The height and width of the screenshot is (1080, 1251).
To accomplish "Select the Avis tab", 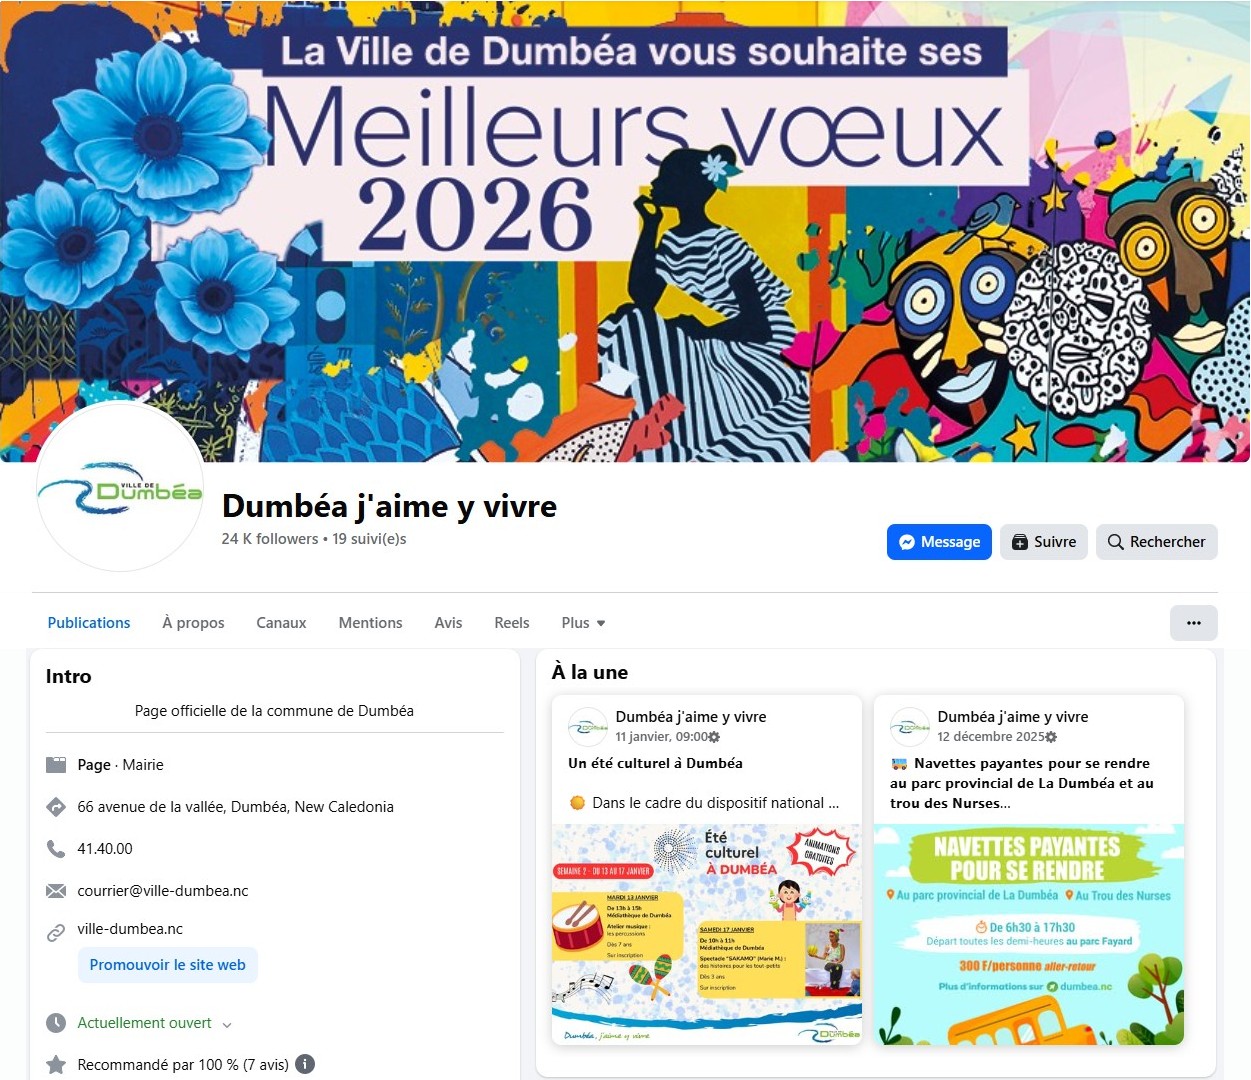I will [448, 622].
